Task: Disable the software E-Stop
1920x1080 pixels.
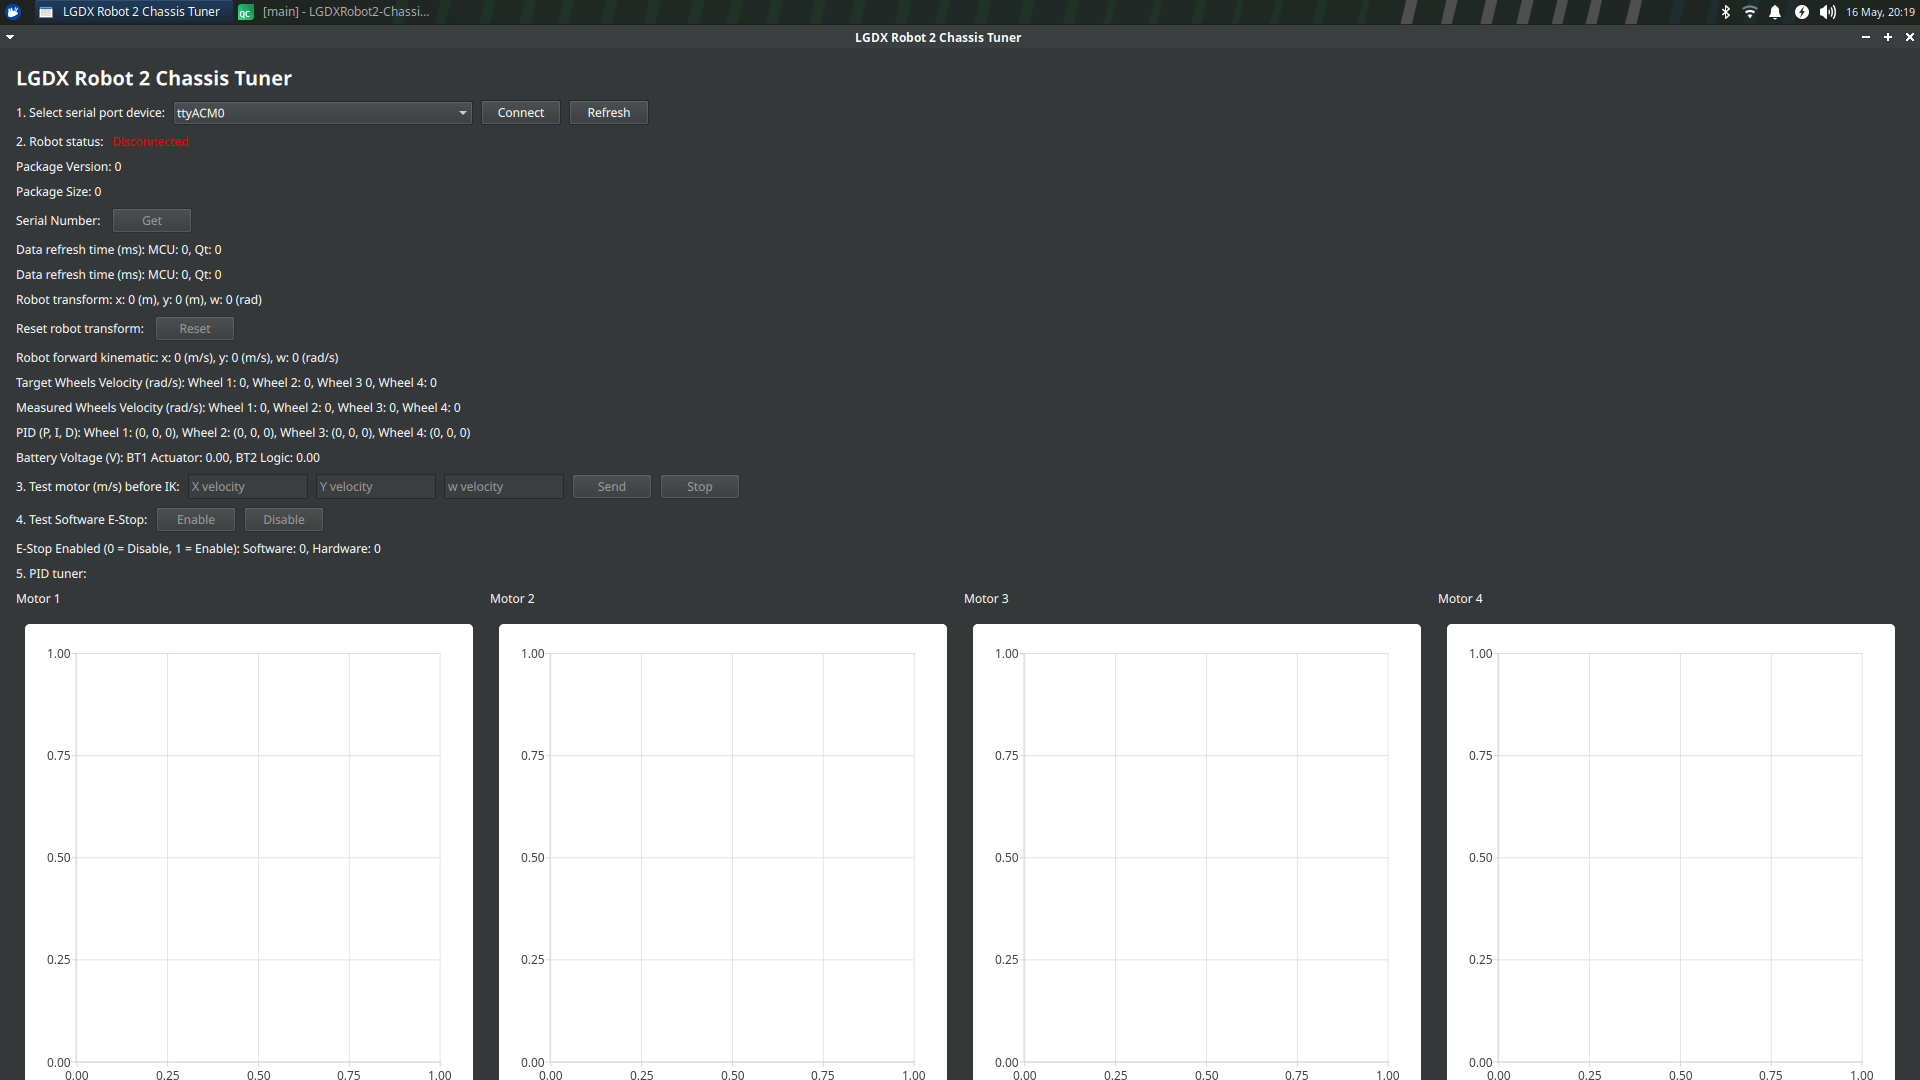Action: (x=284, y=520)
